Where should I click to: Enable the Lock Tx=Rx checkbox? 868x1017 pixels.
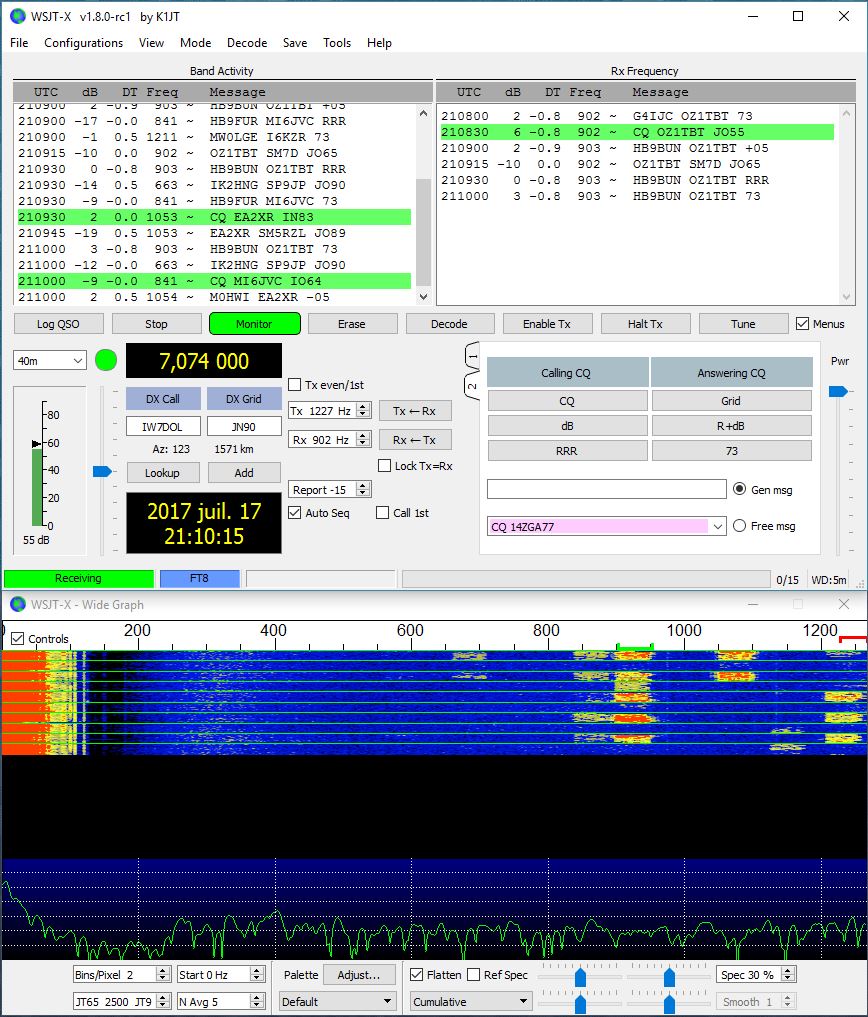(x=385, y=466)
